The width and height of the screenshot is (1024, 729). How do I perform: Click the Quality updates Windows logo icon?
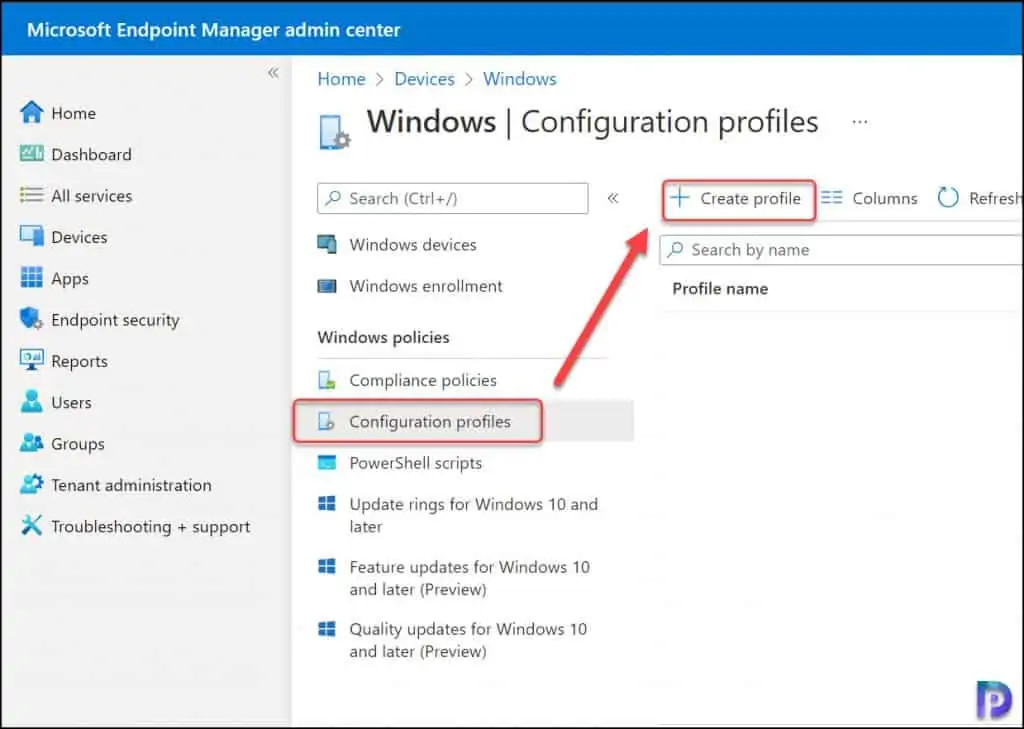click(x=327, y=628)
